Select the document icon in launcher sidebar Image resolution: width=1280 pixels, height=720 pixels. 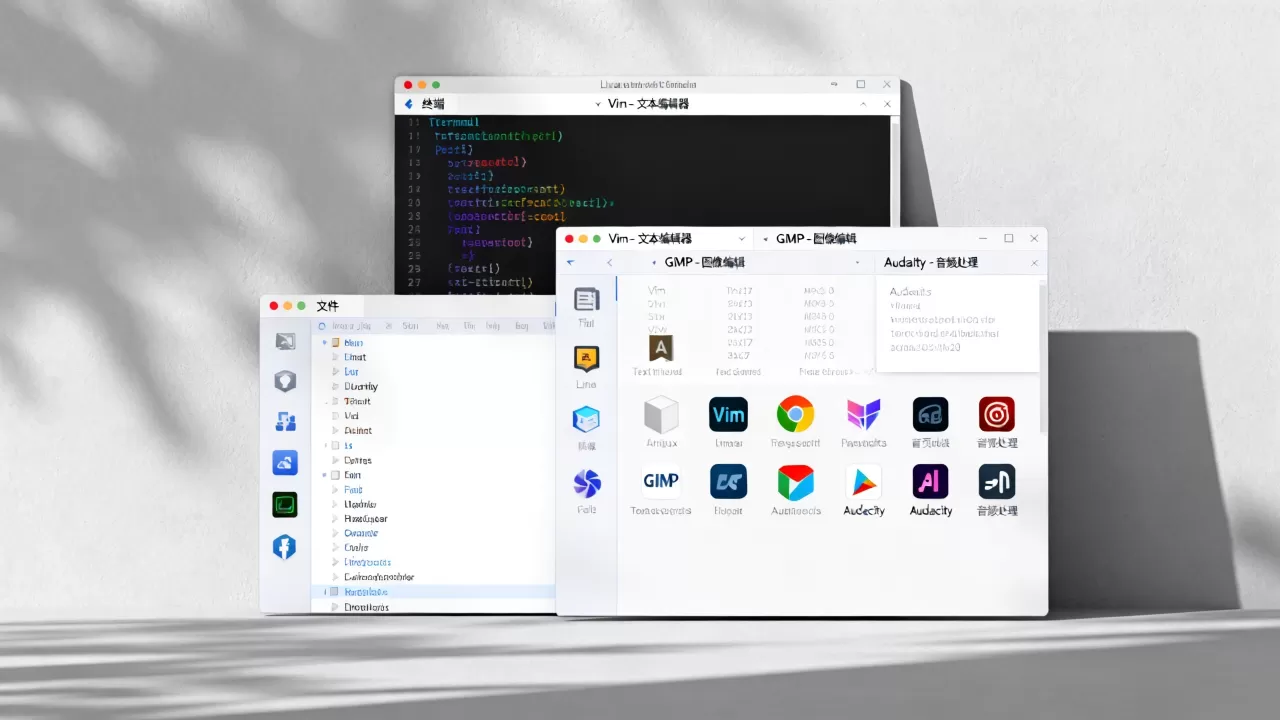coord(587,298)
